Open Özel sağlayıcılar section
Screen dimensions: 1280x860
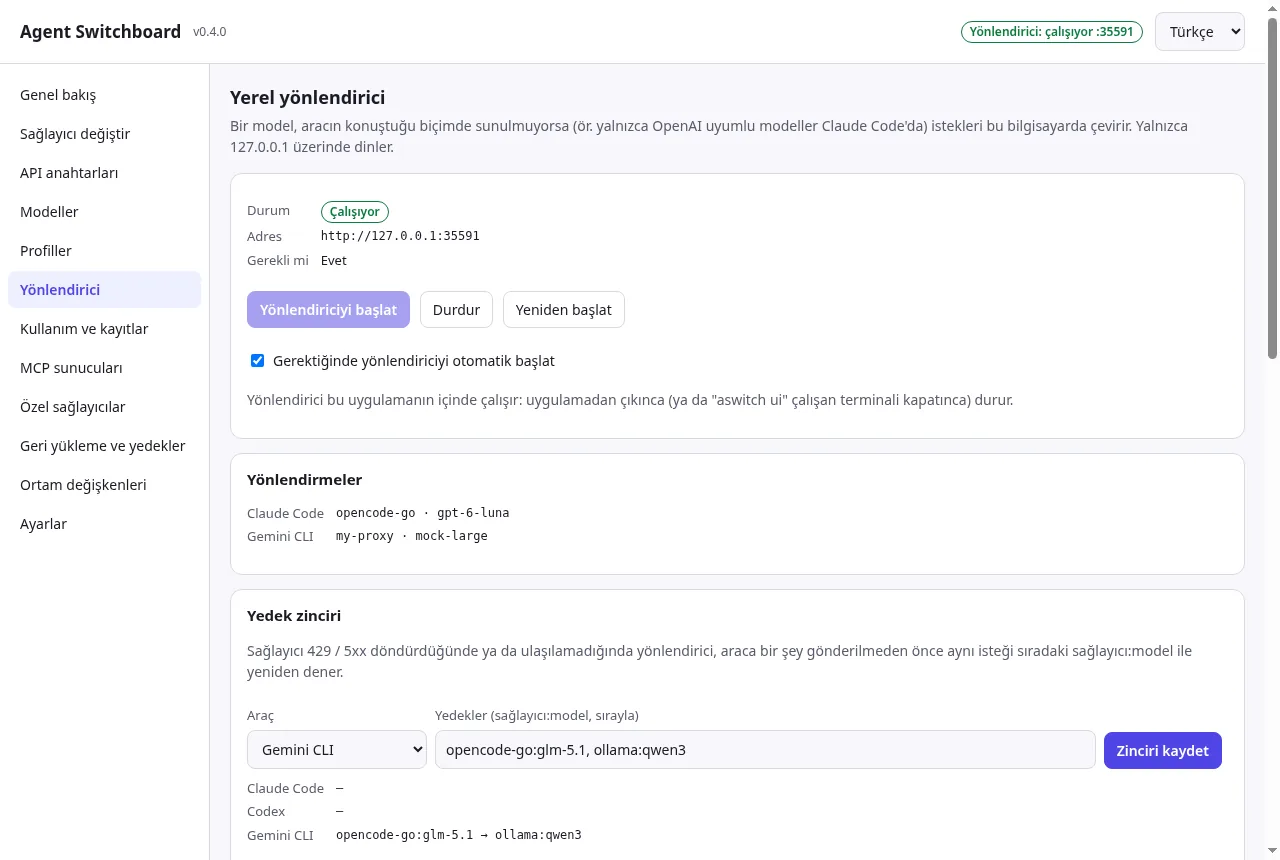click(x=104, y=407)
